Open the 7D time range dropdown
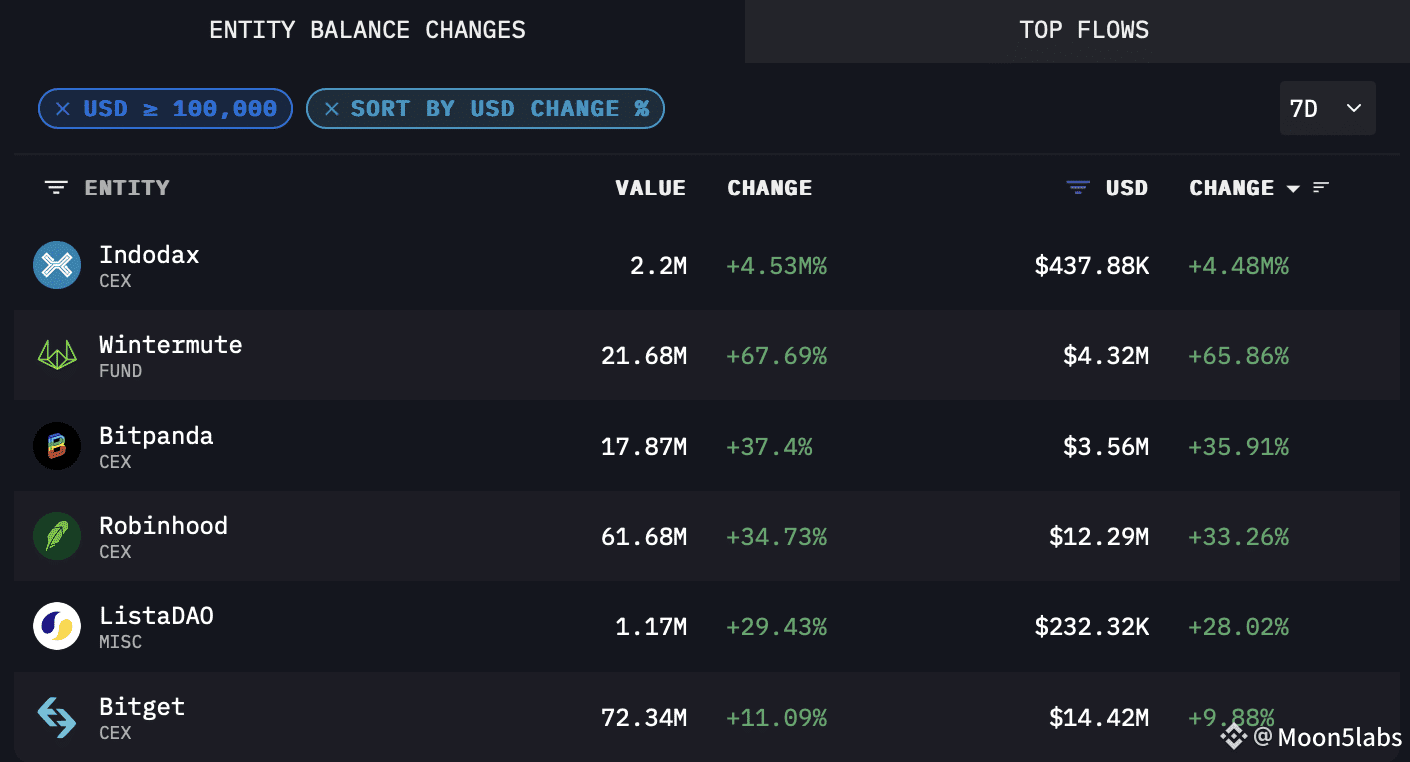Image resolution: width=1410 pixels, height=762 pixels. [1327, 108]
